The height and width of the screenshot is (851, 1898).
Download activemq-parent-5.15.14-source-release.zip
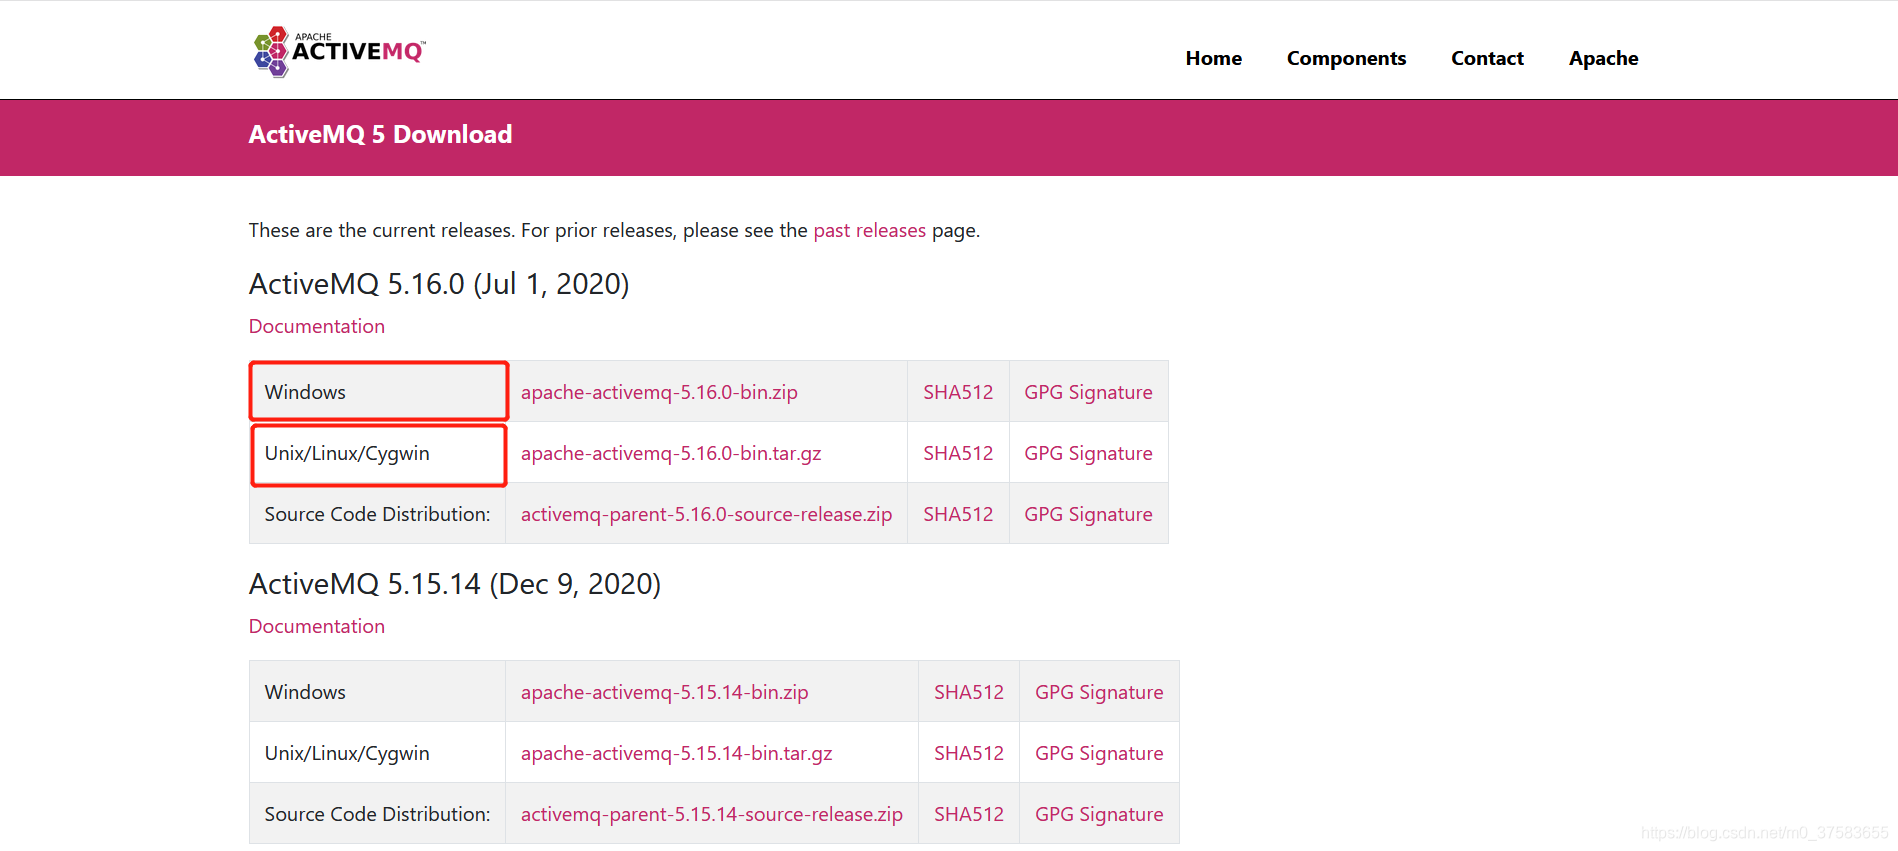click(x=711, y=814)
